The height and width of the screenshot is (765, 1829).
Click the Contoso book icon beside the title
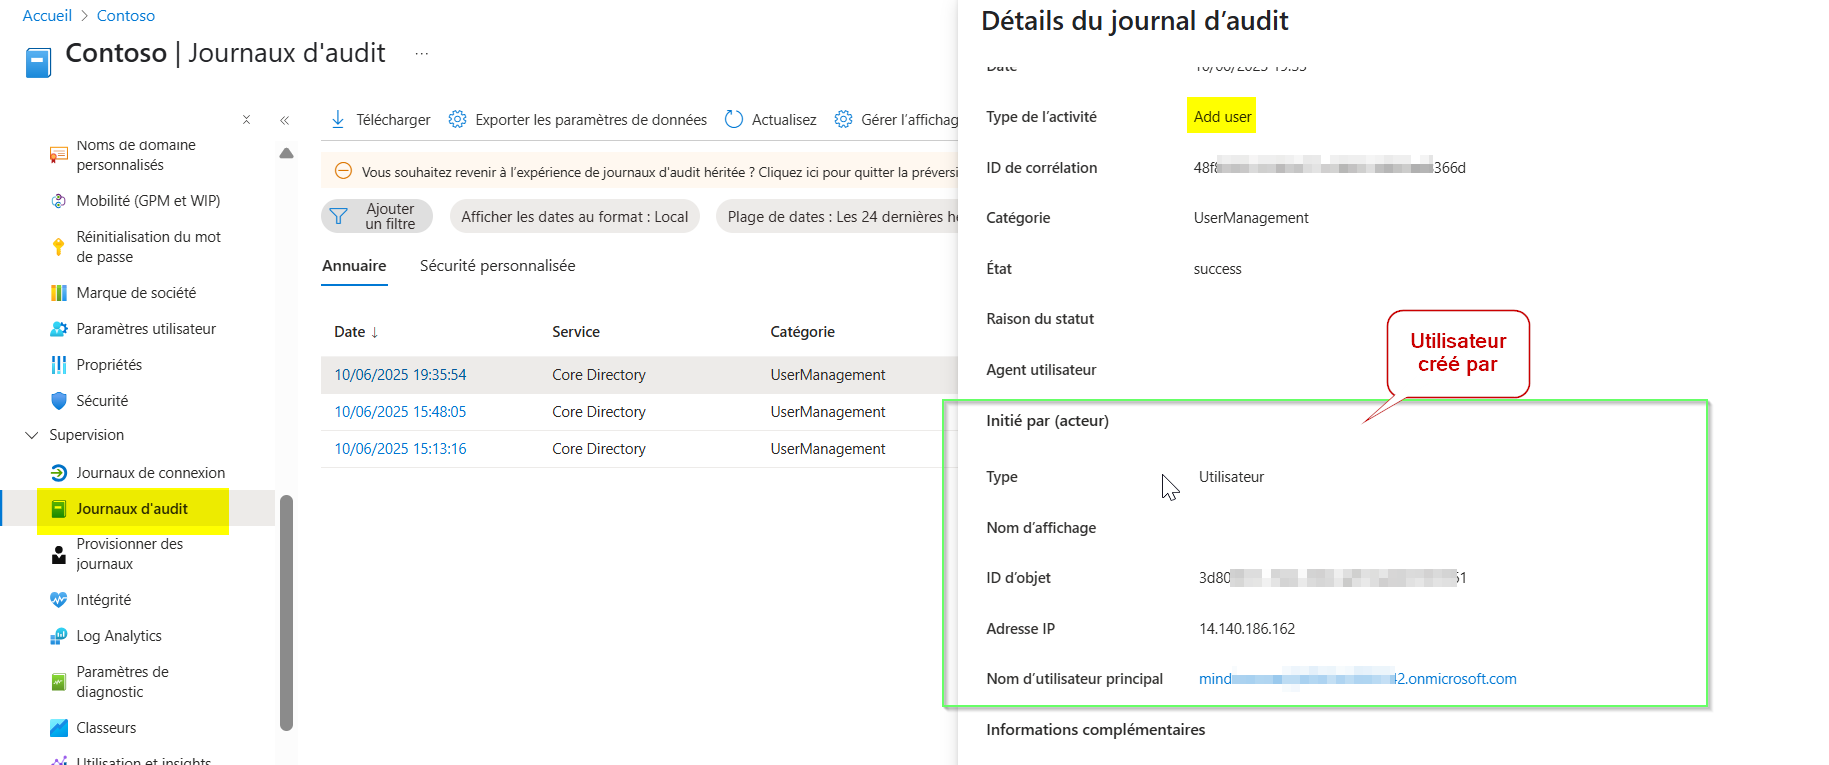[x=38, y=62]
